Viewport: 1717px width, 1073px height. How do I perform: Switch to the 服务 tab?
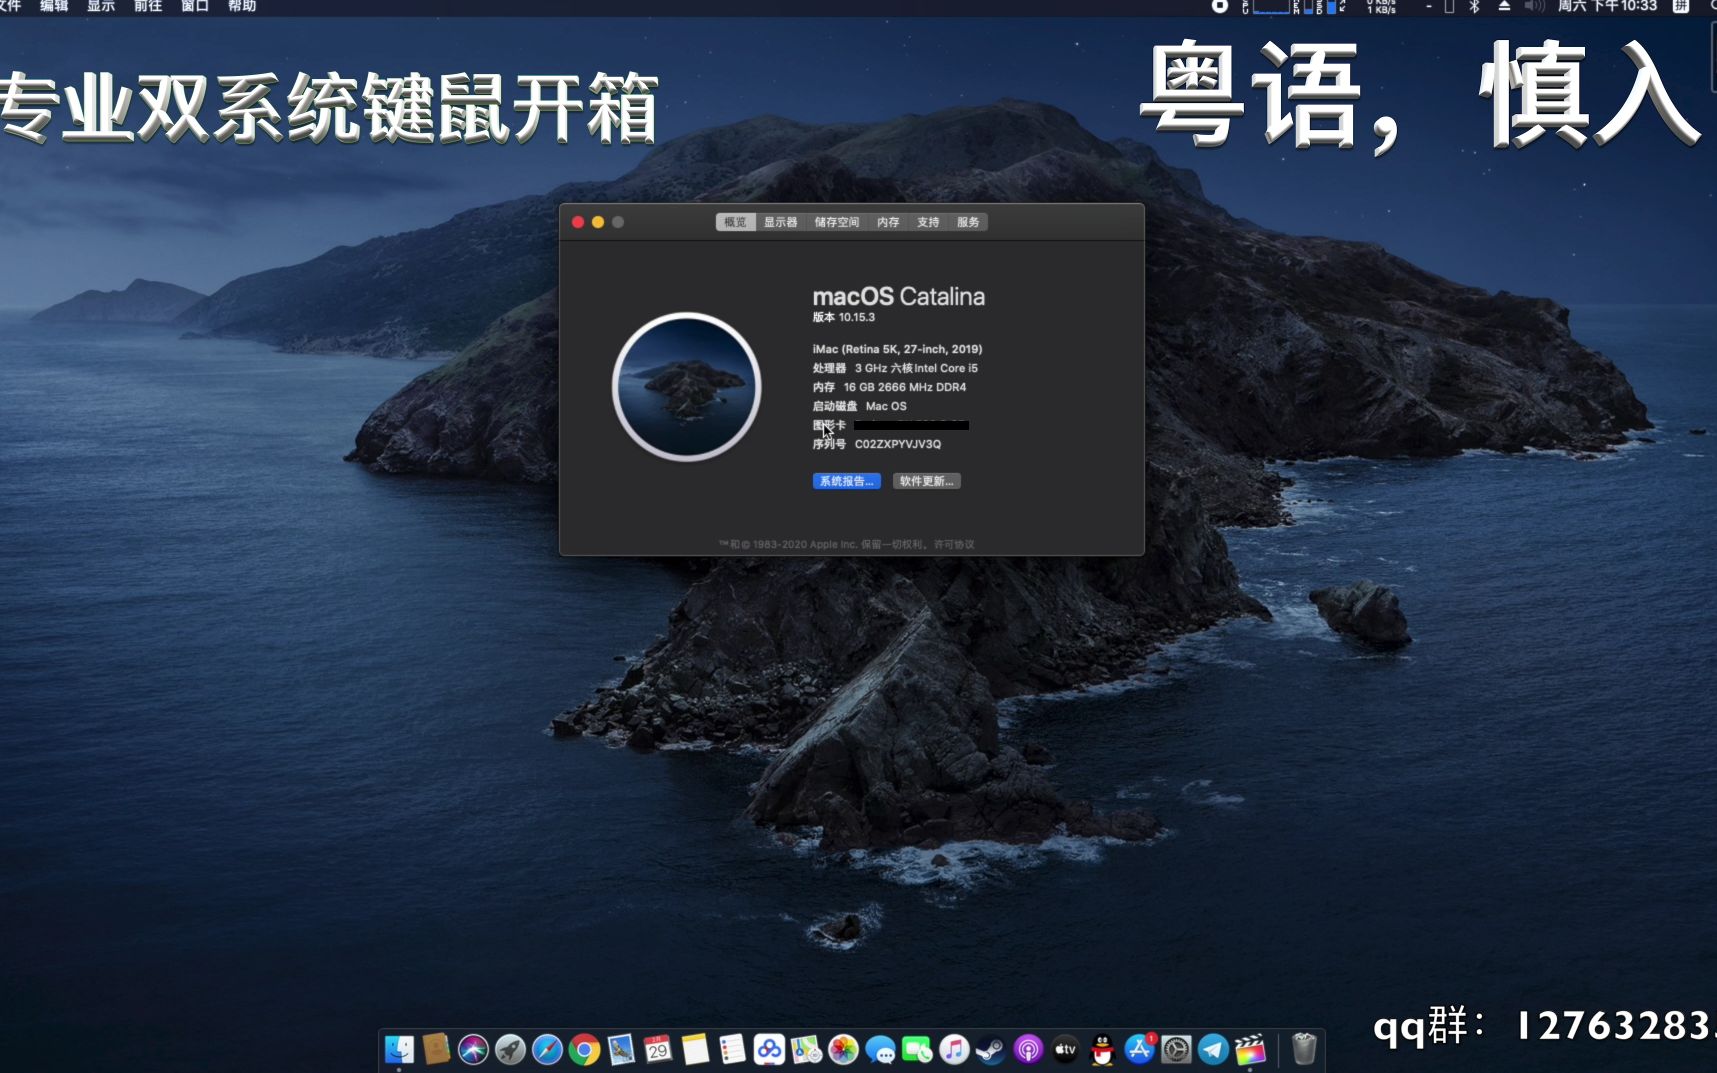pyautogui.click(x=968, y=222)
